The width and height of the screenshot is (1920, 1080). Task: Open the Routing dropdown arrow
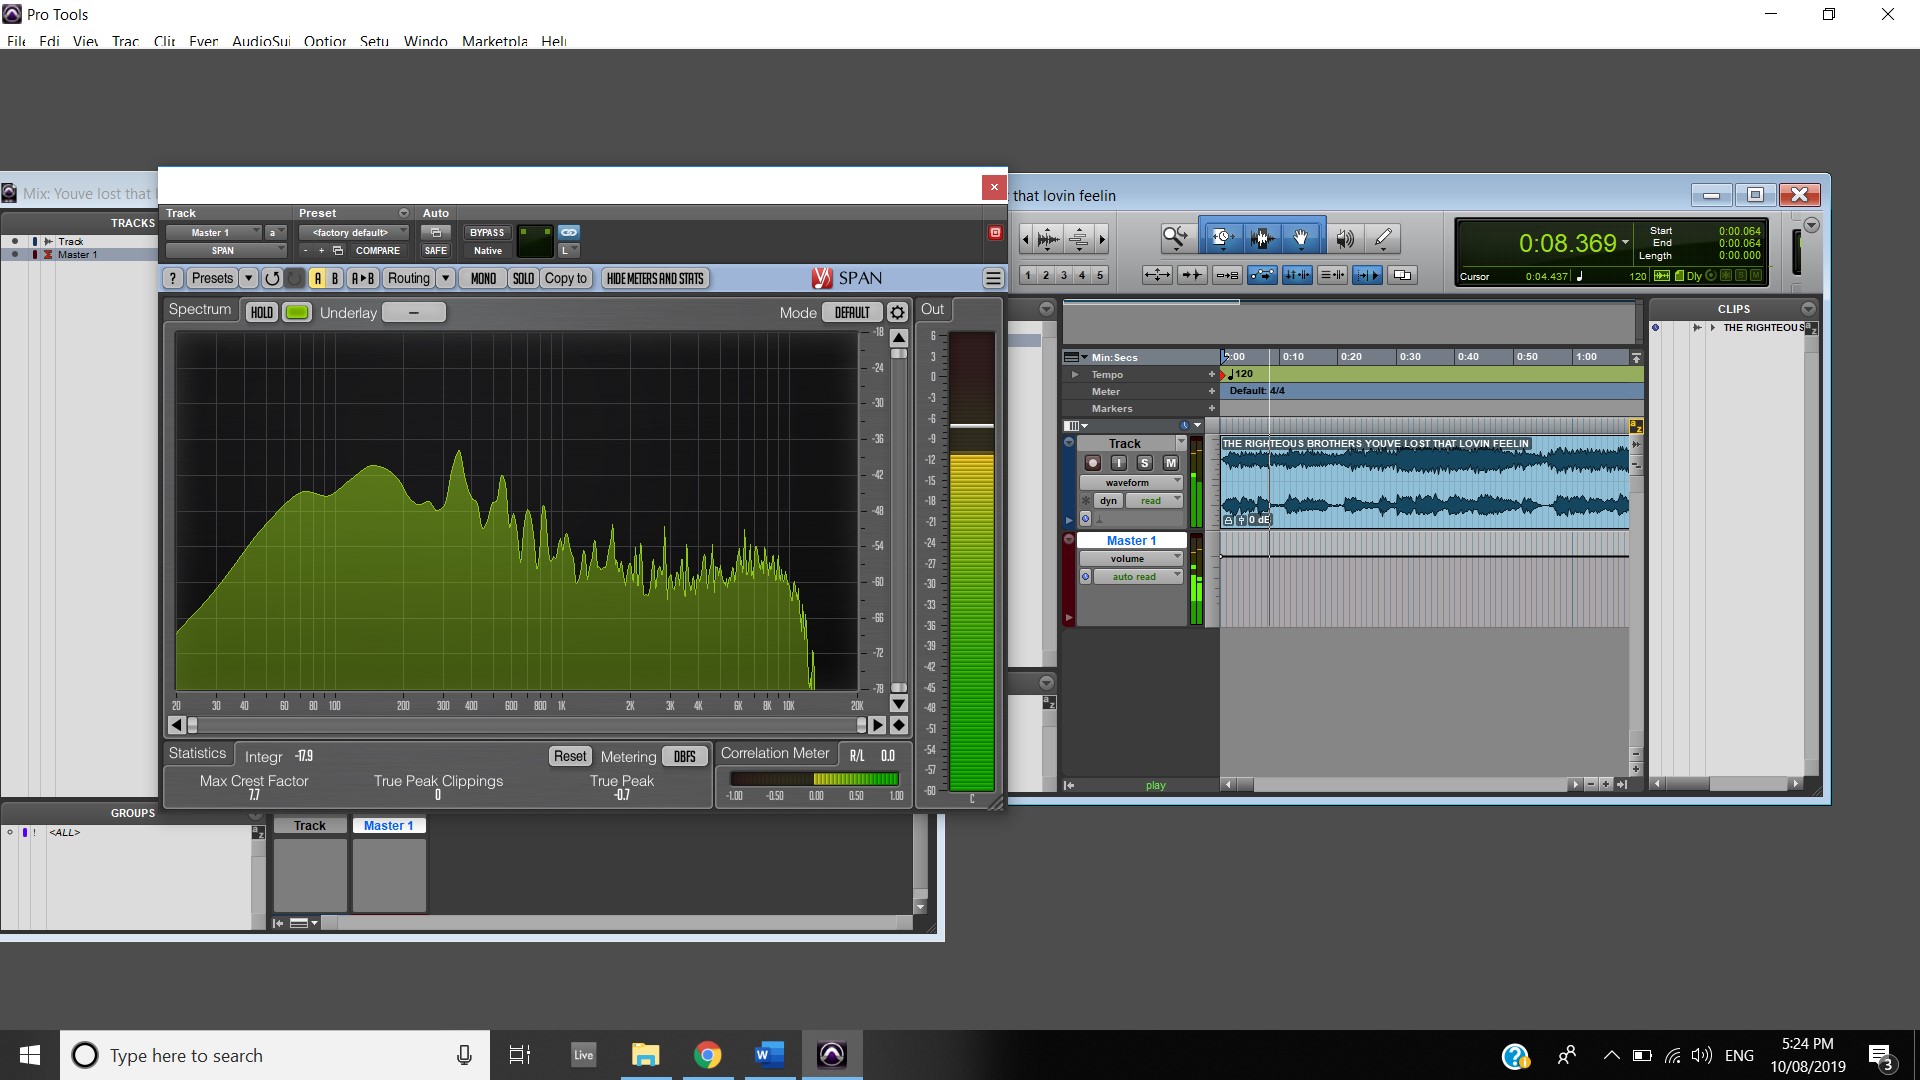click(446, 278)
